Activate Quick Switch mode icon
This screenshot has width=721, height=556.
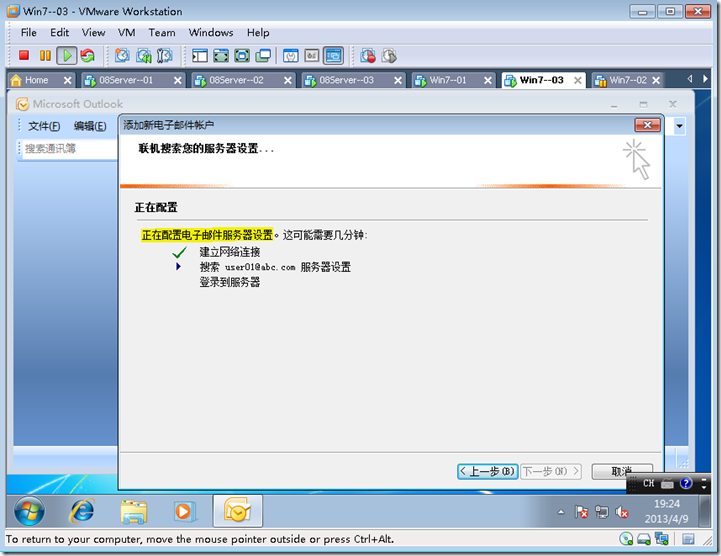click(242, 56)
